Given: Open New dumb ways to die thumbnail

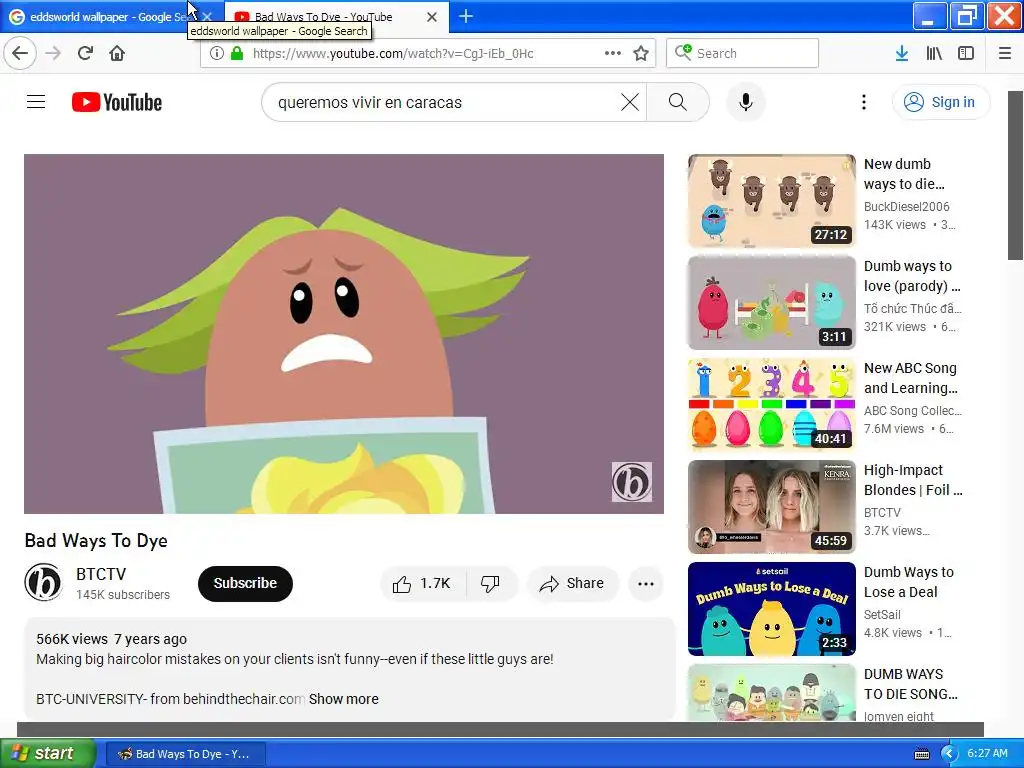Looking at the screenshot, I should click(x=771, y=200).
